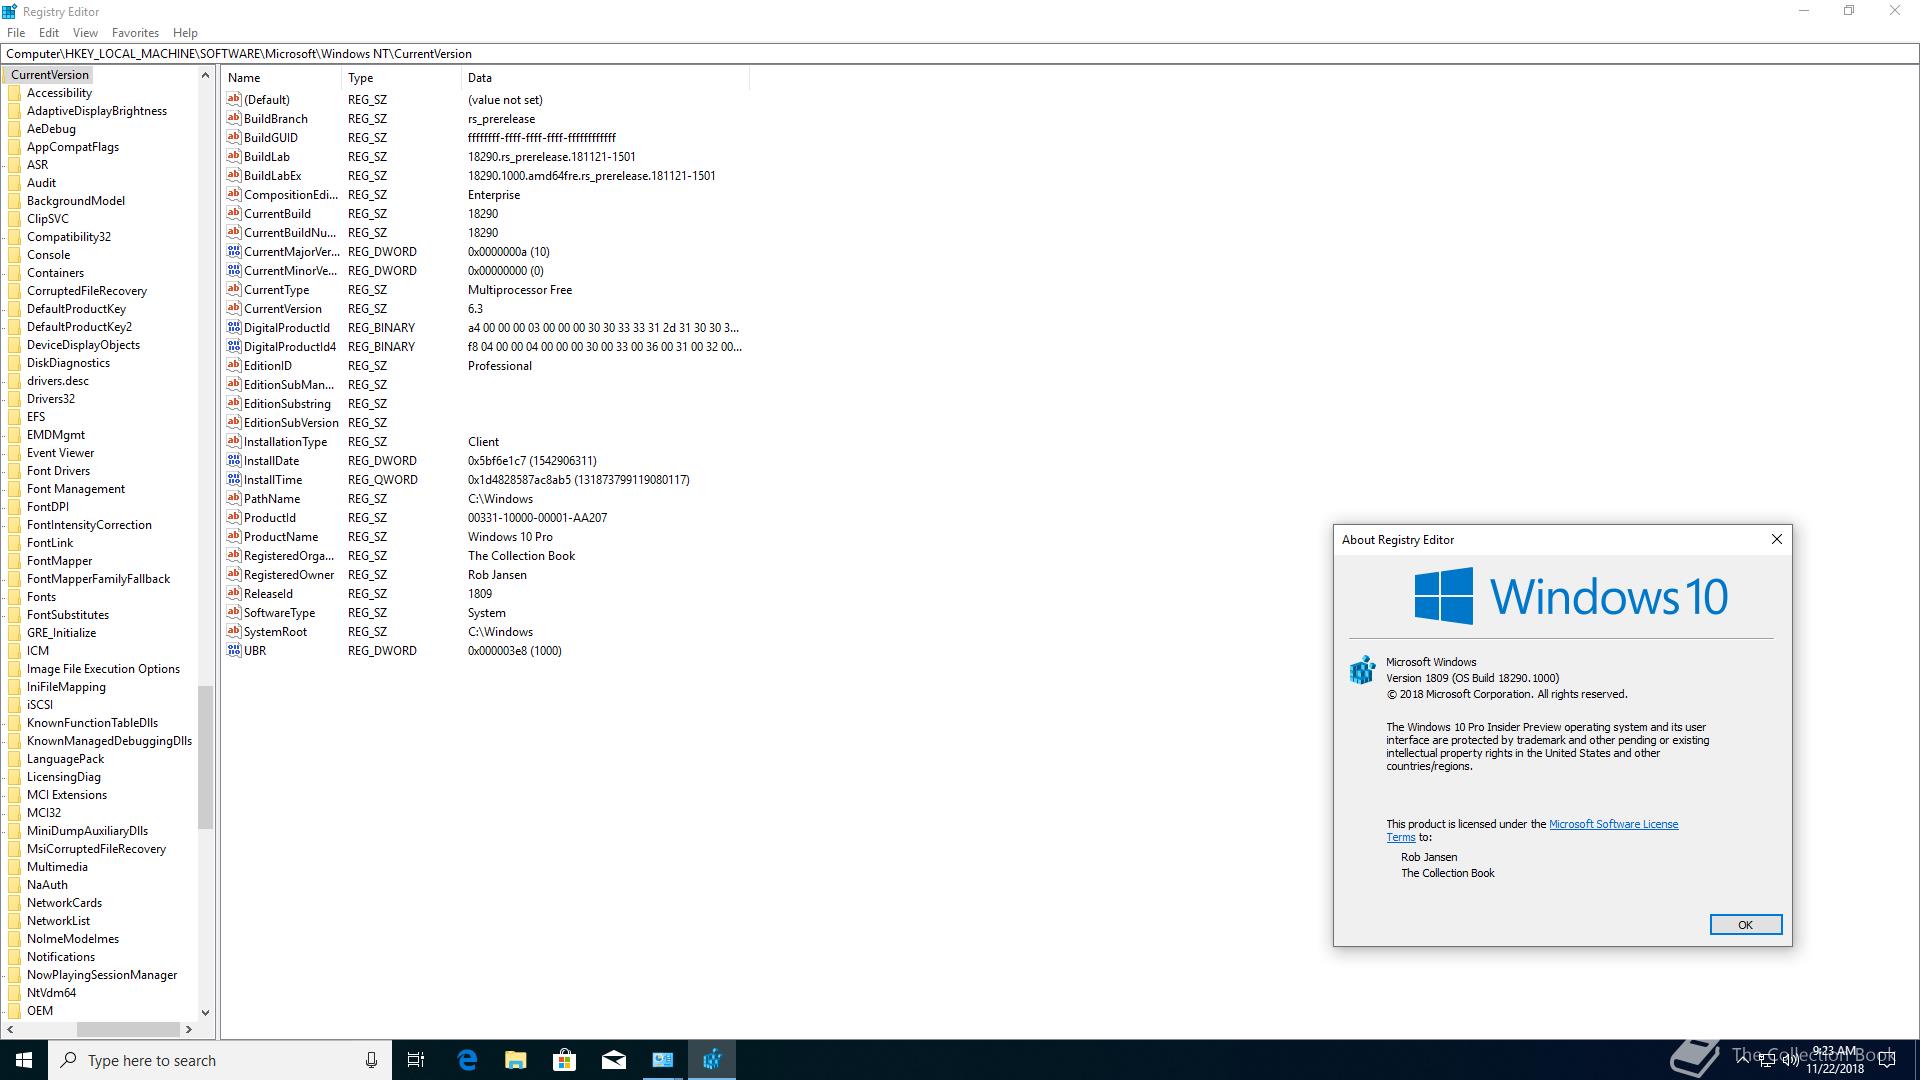1920x1080 pixels.
Task: Click the tree pane scroll down arrow
Action: (x=205, y=1012)
